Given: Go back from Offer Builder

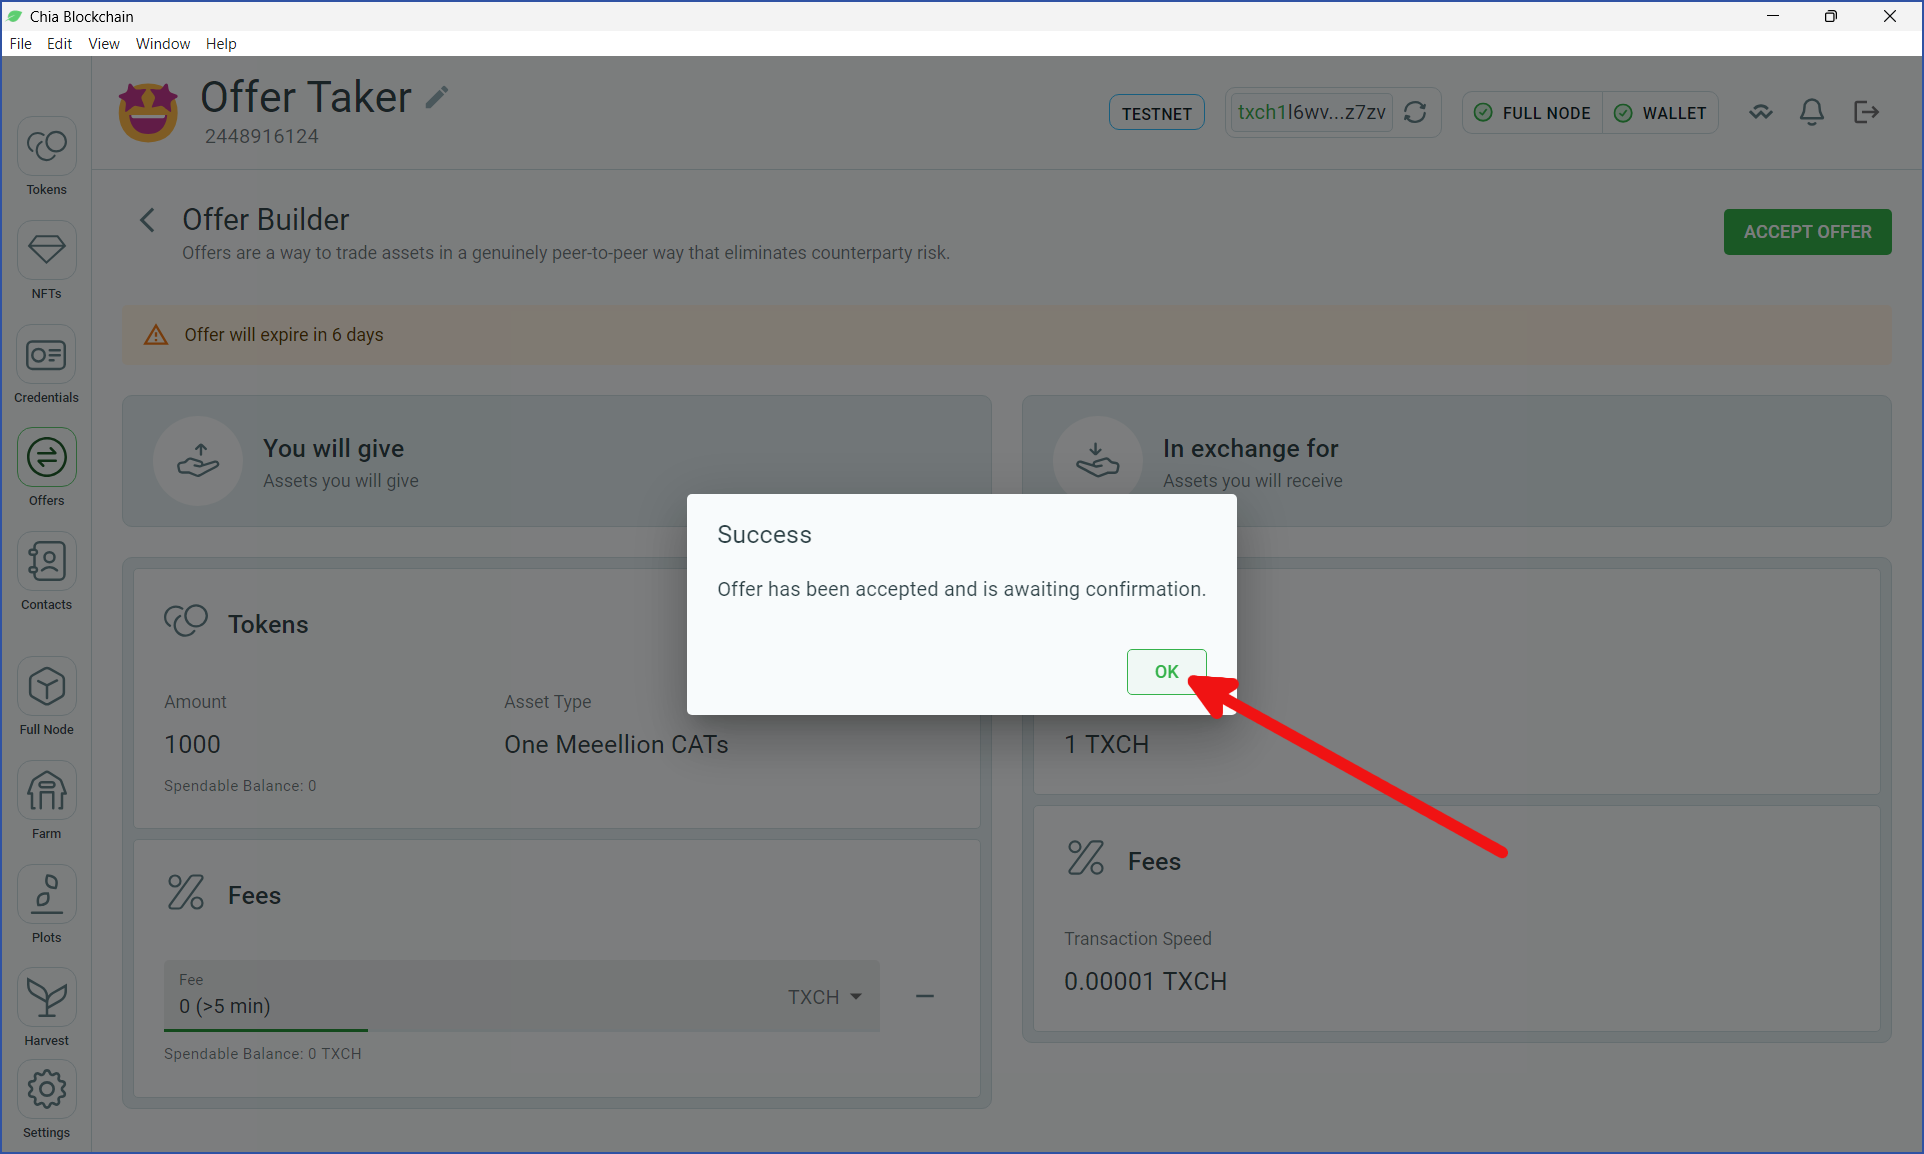Looking at the screenshot, I should click(x=147, y=220).
